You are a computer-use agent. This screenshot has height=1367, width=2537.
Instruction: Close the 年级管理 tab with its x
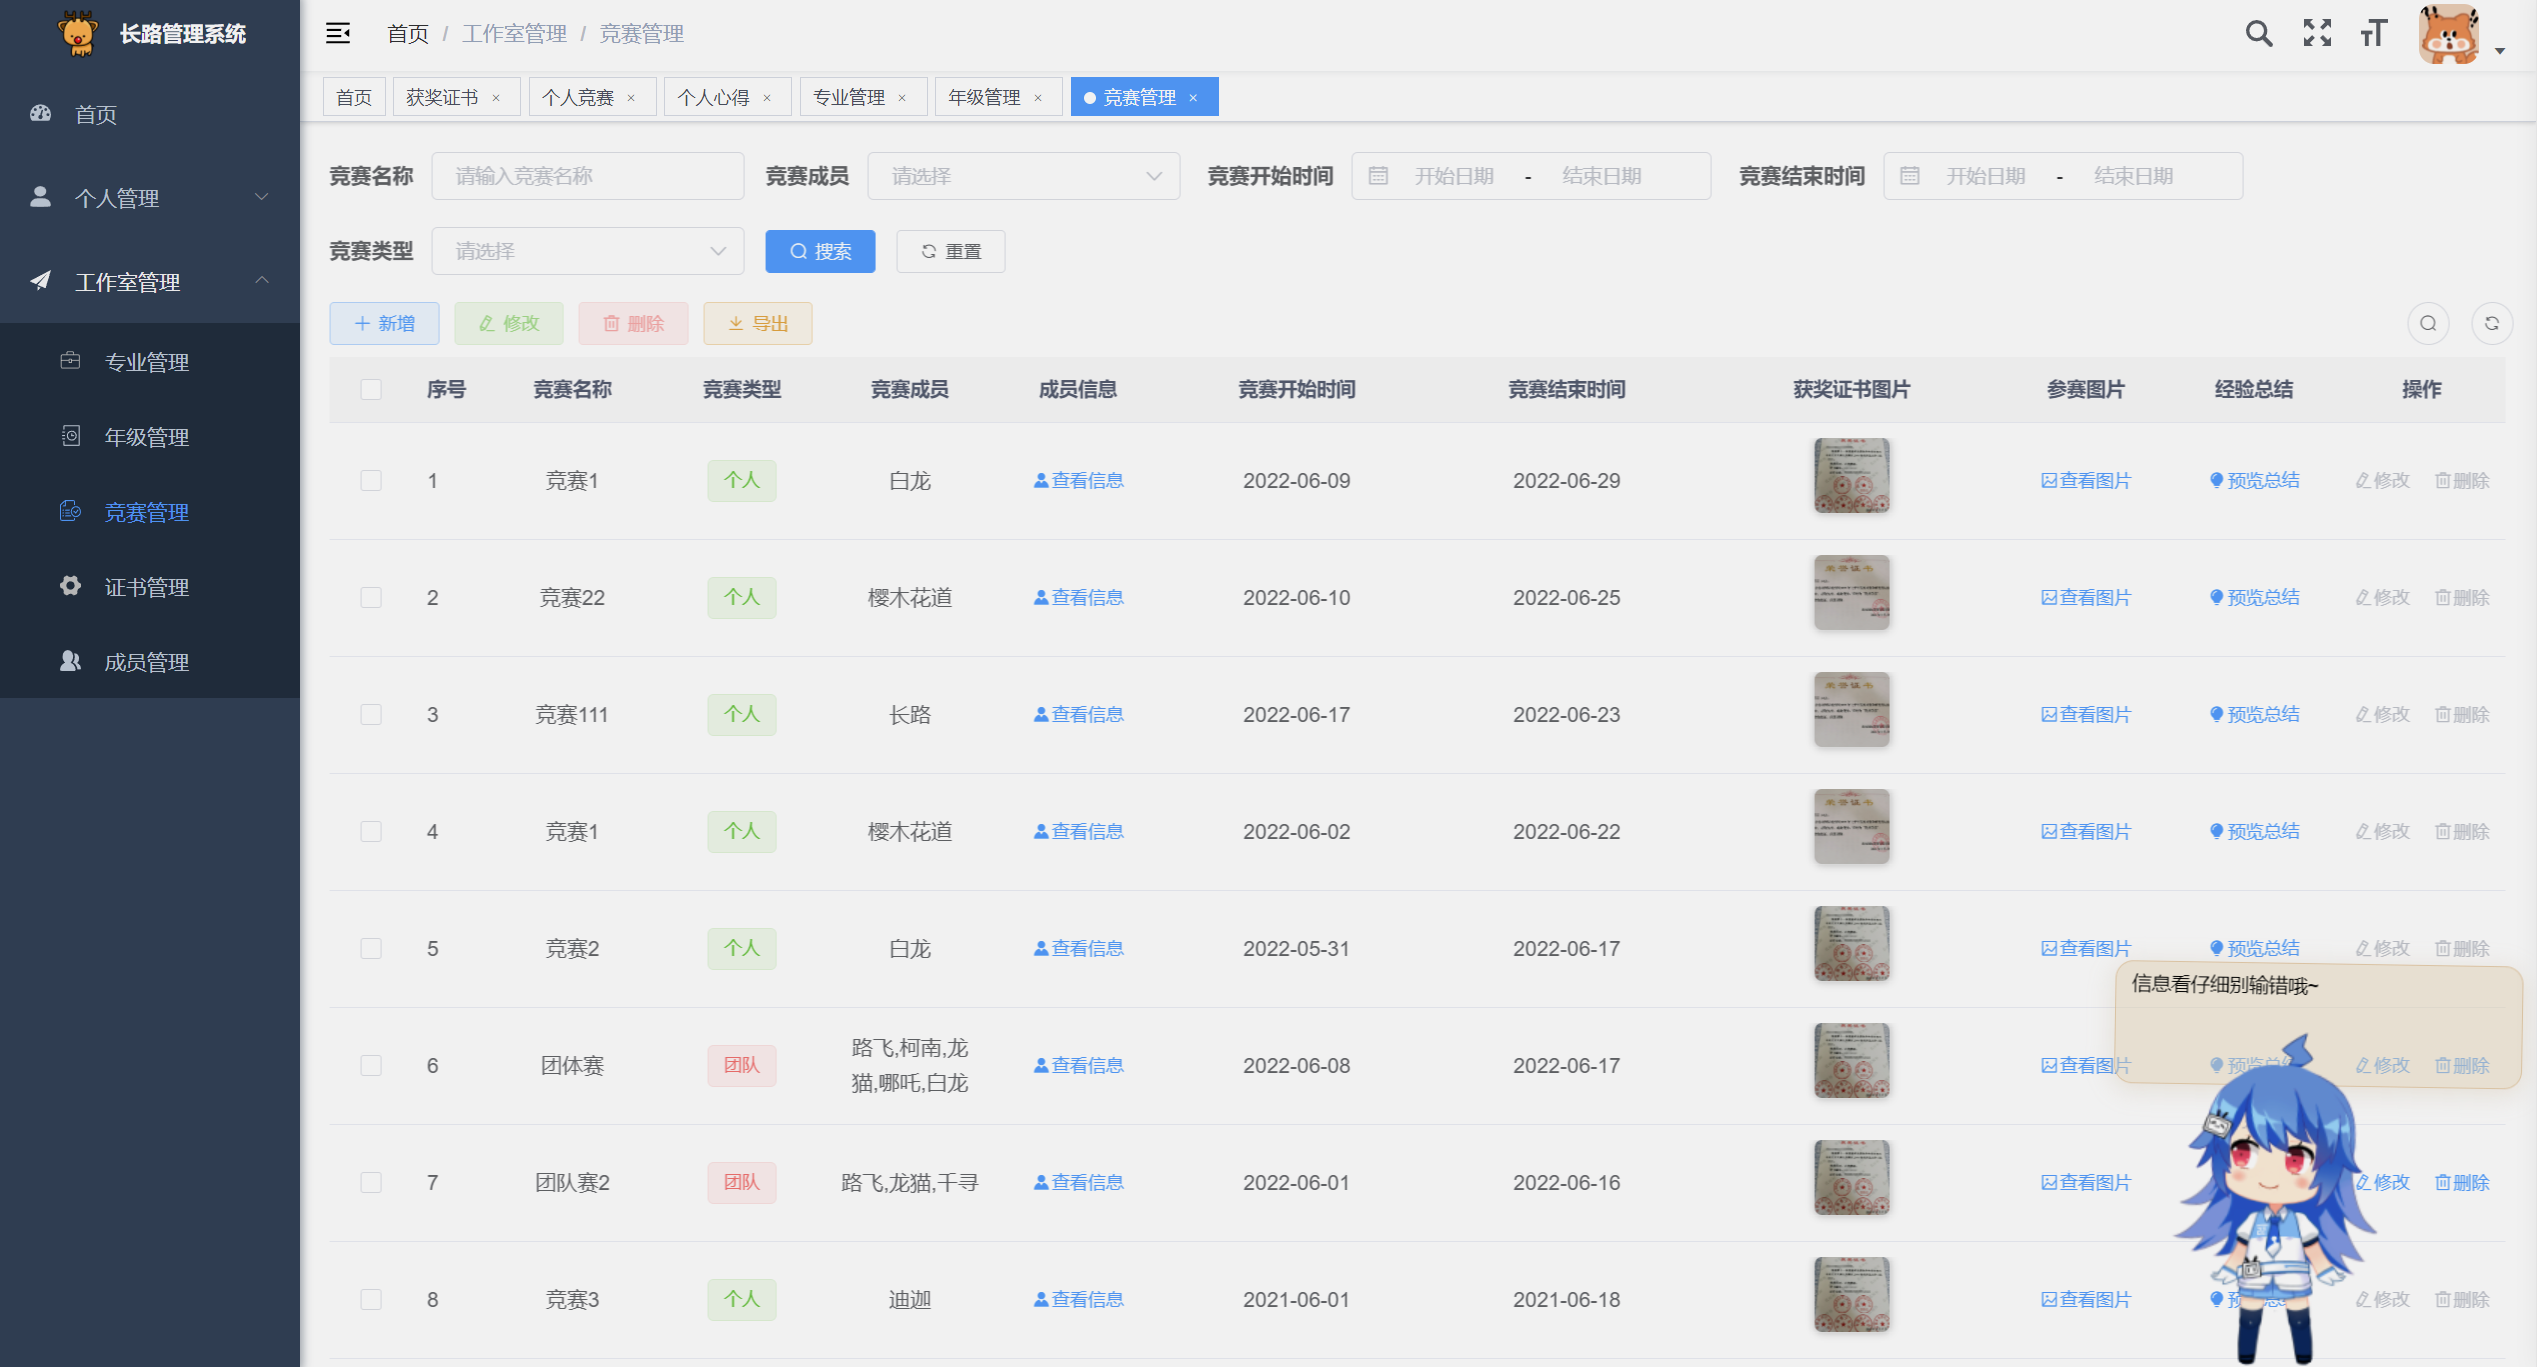coord(1038,98)
